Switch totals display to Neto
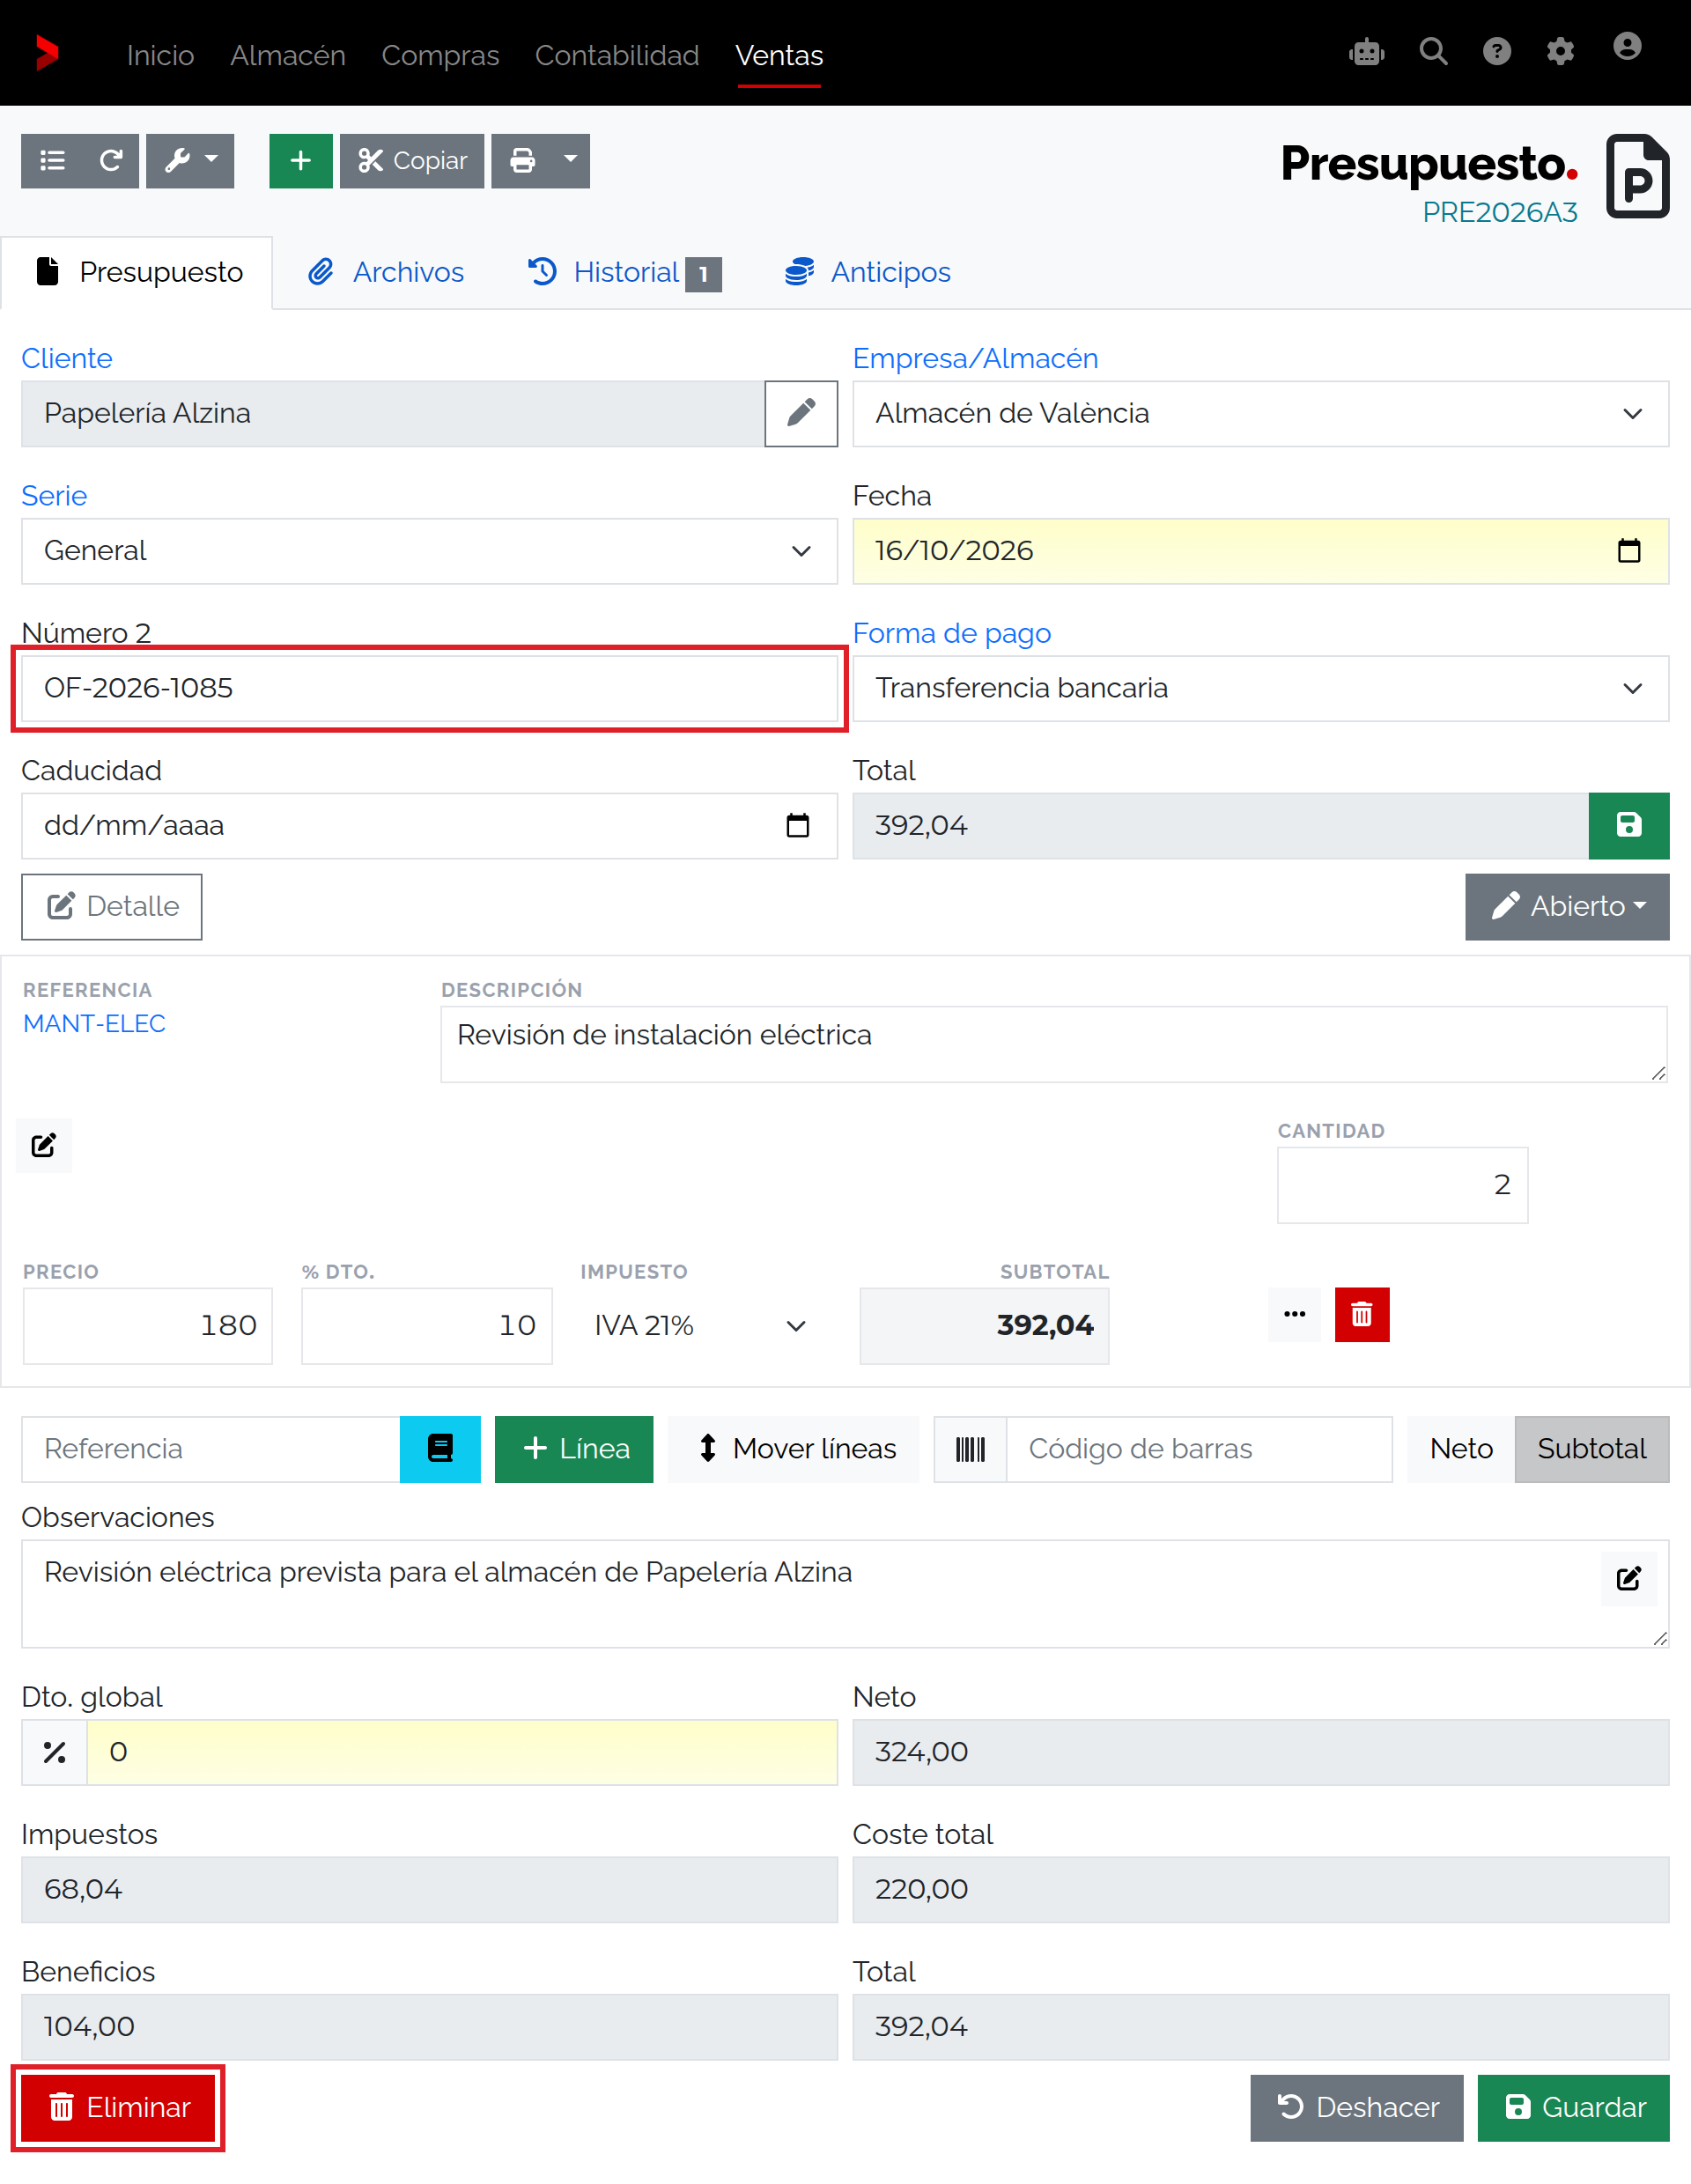The height and width of the screenshot is (2184, 1691). pos(1461,1449)
